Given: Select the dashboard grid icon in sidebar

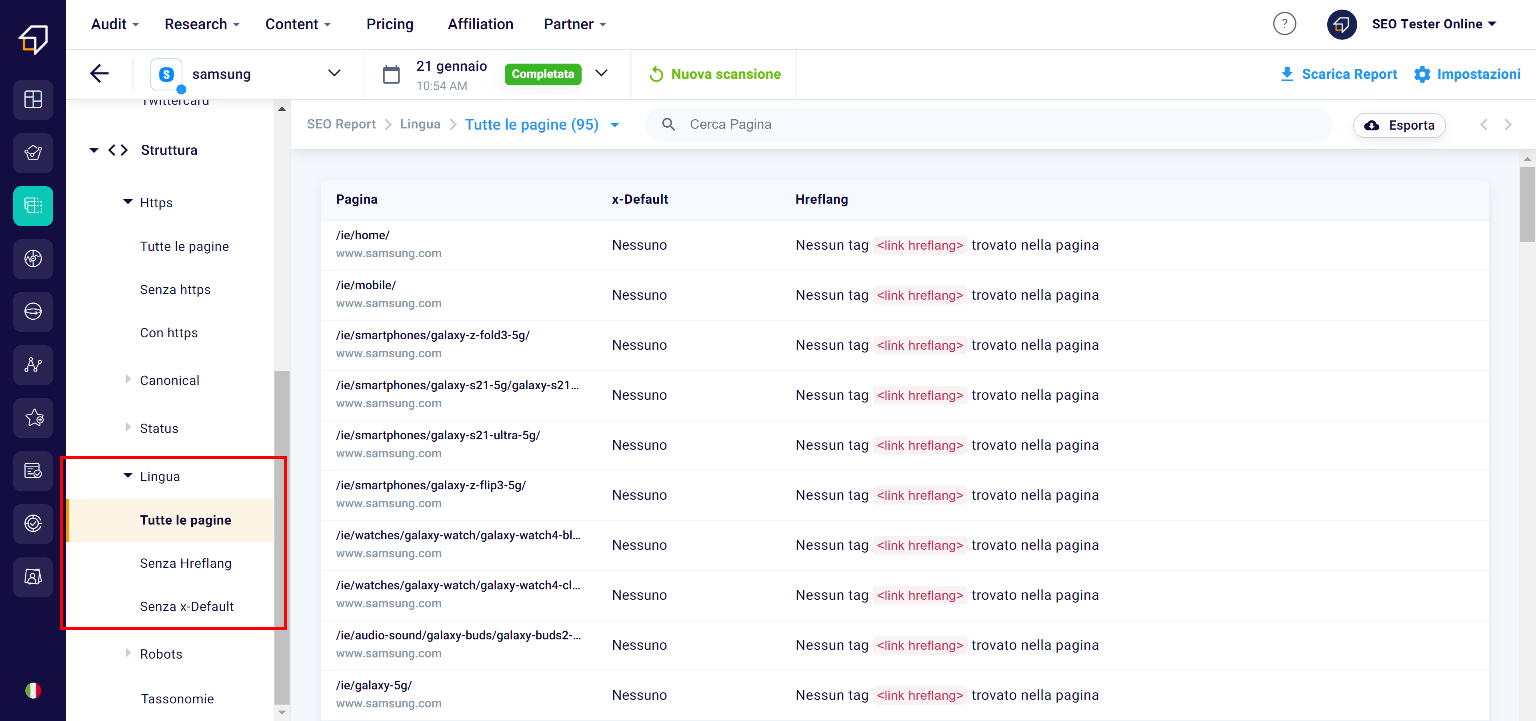Looking at the screenshot, I should (x=33, y=100).
